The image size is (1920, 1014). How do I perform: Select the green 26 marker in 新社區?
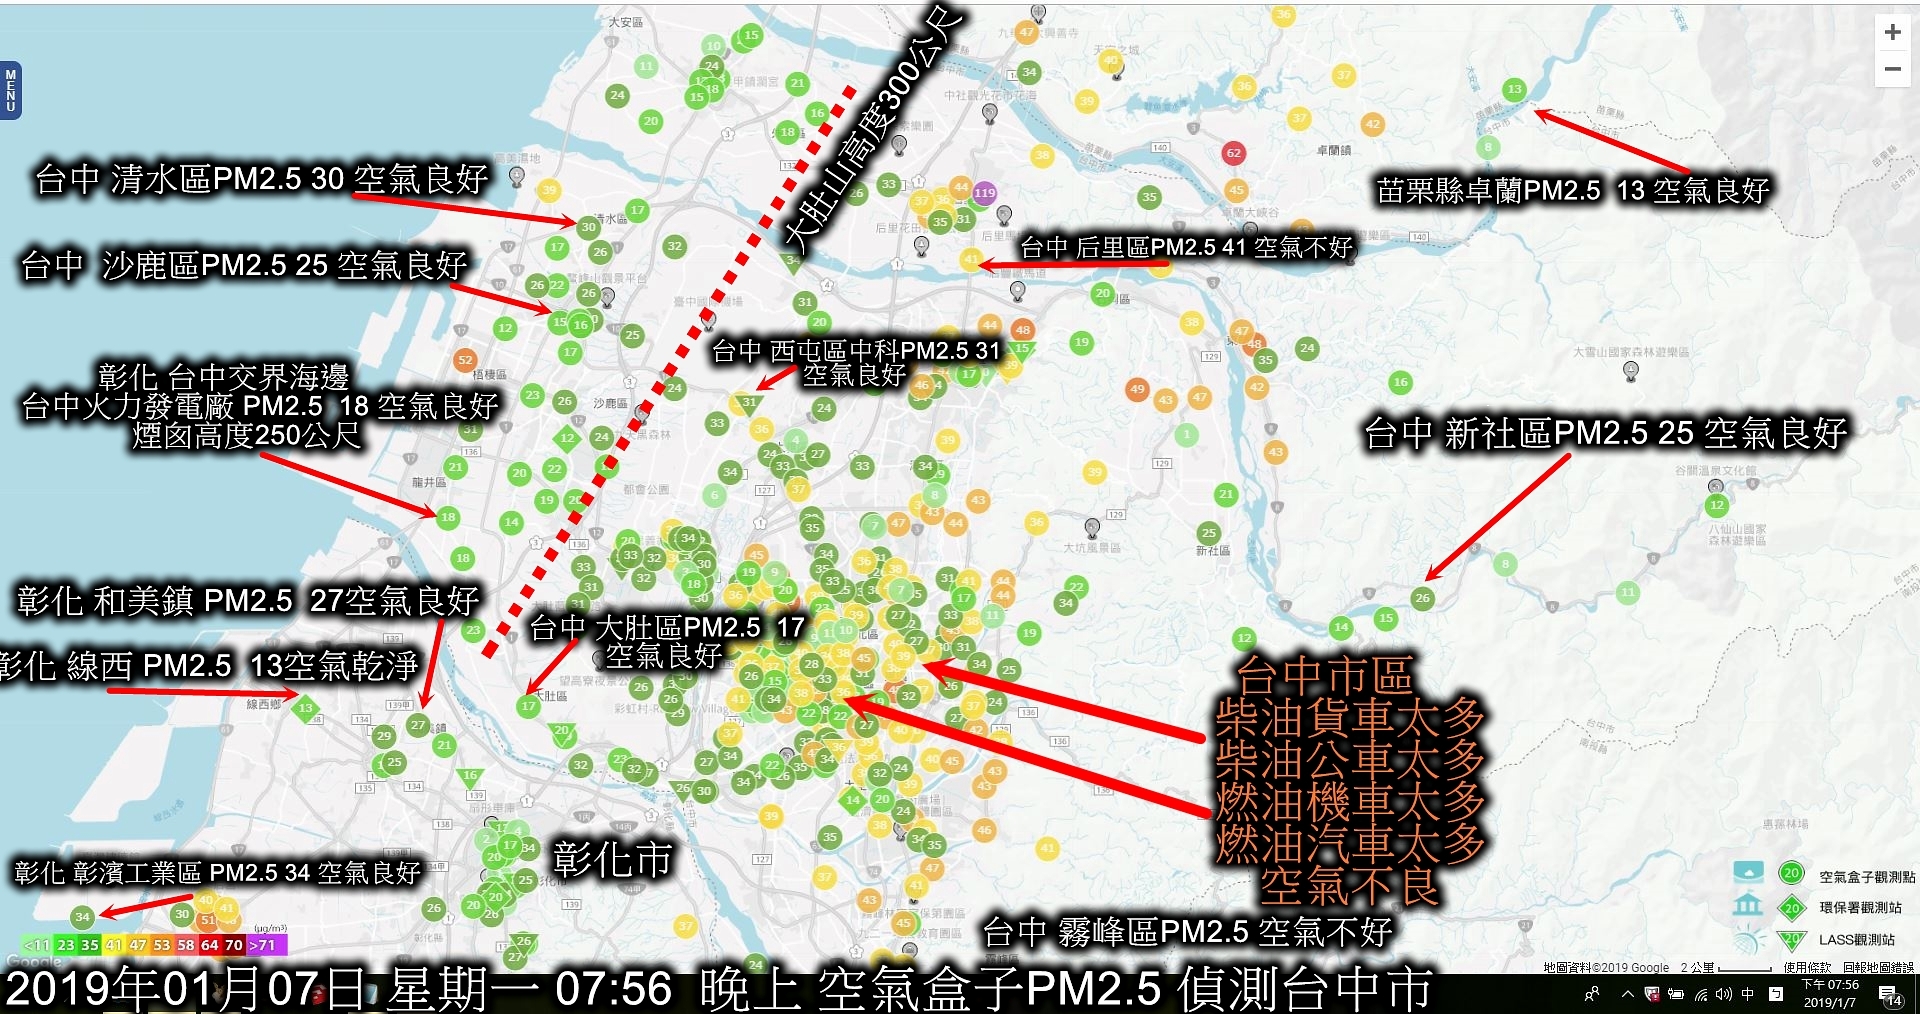[x=1422, y=598]
